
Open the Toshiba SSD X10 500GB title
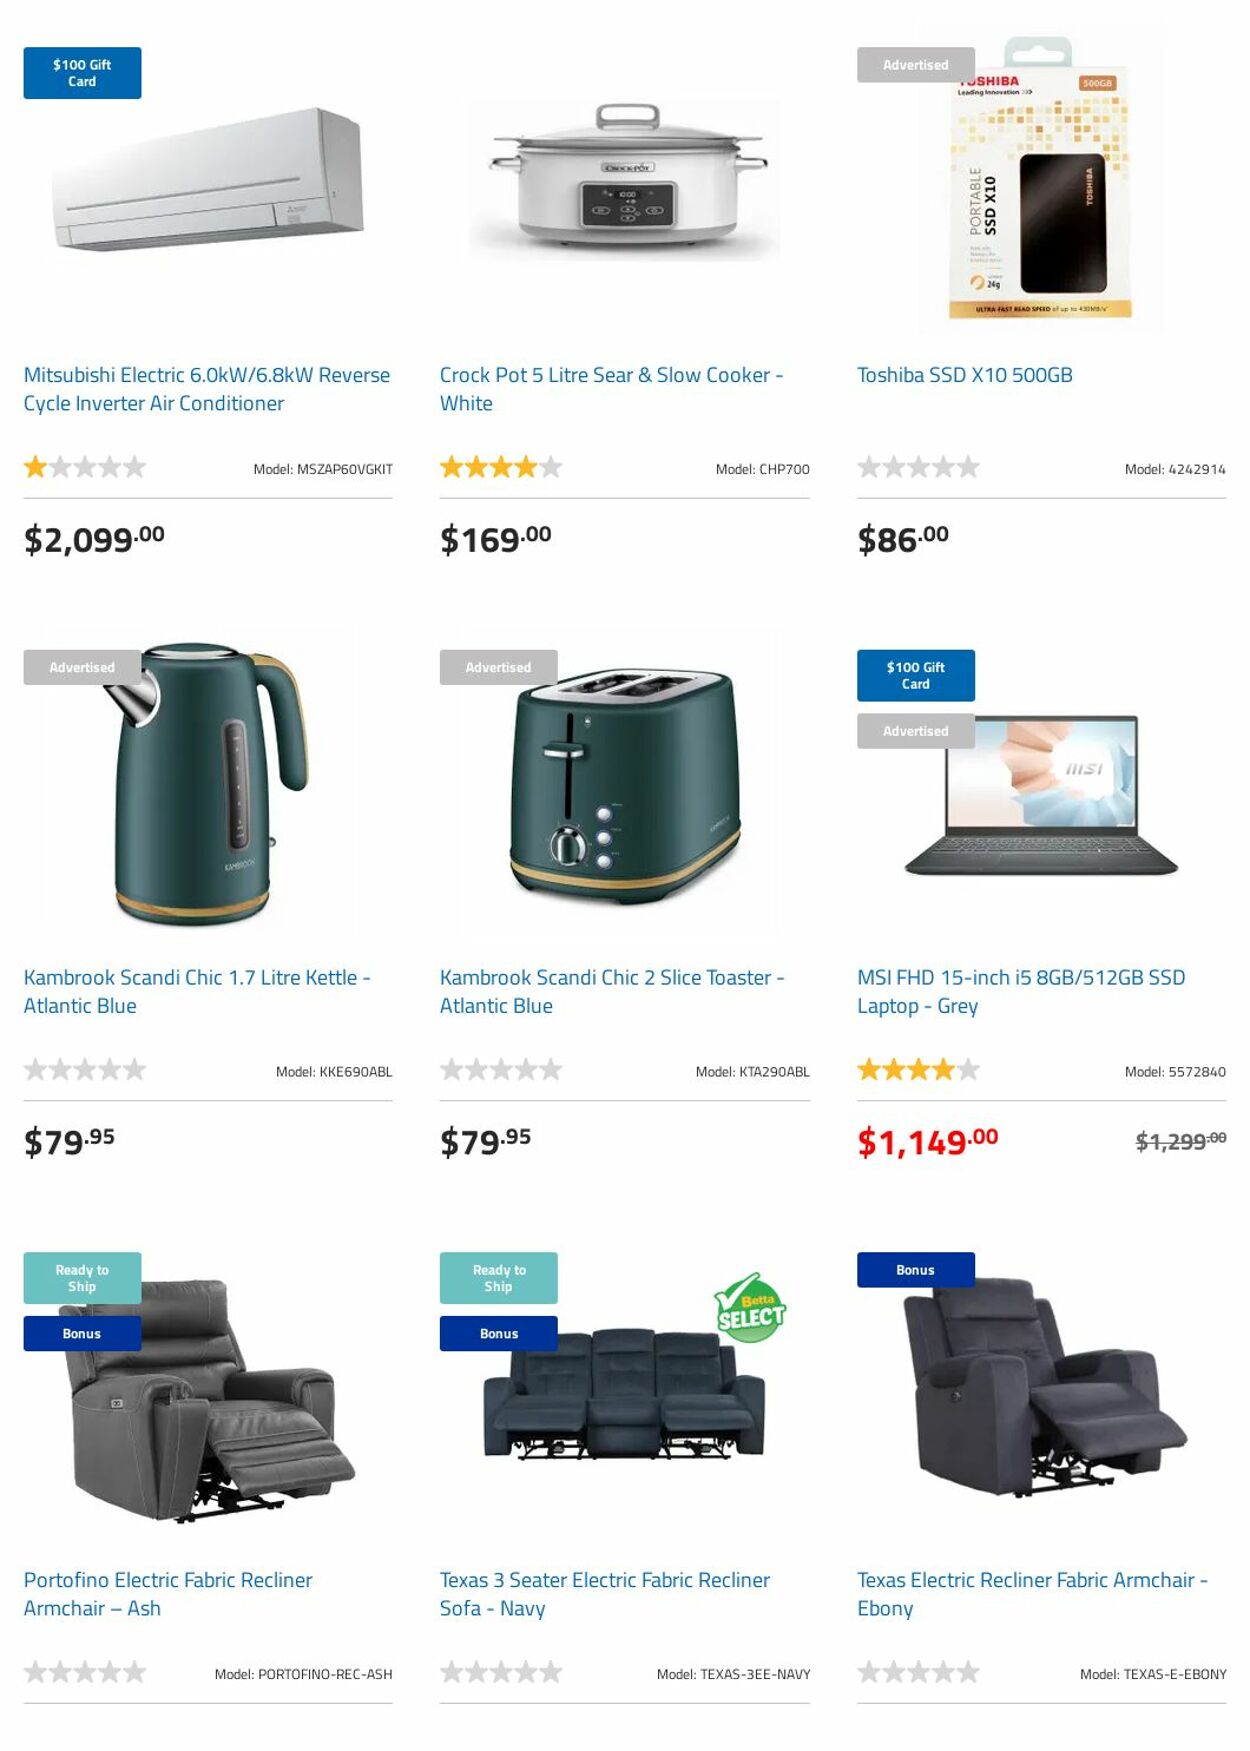pos(964,375)
